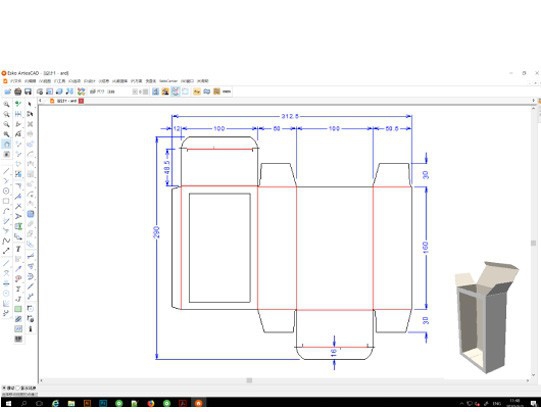541x412 pixels.
Task: Open the WebCenter menu
Action: tap(168, 81)
